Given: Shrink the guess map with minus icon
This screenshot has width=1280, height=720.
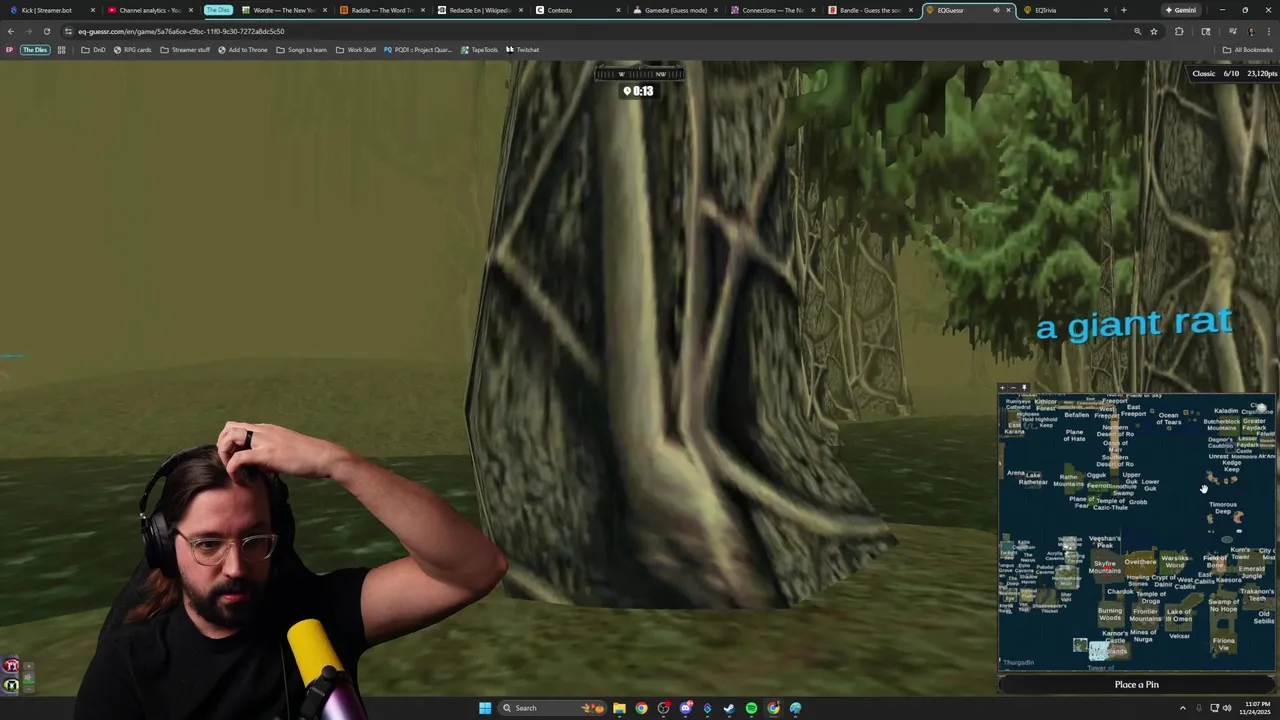Looking at the screenshot, I should tap(1013, 388).
